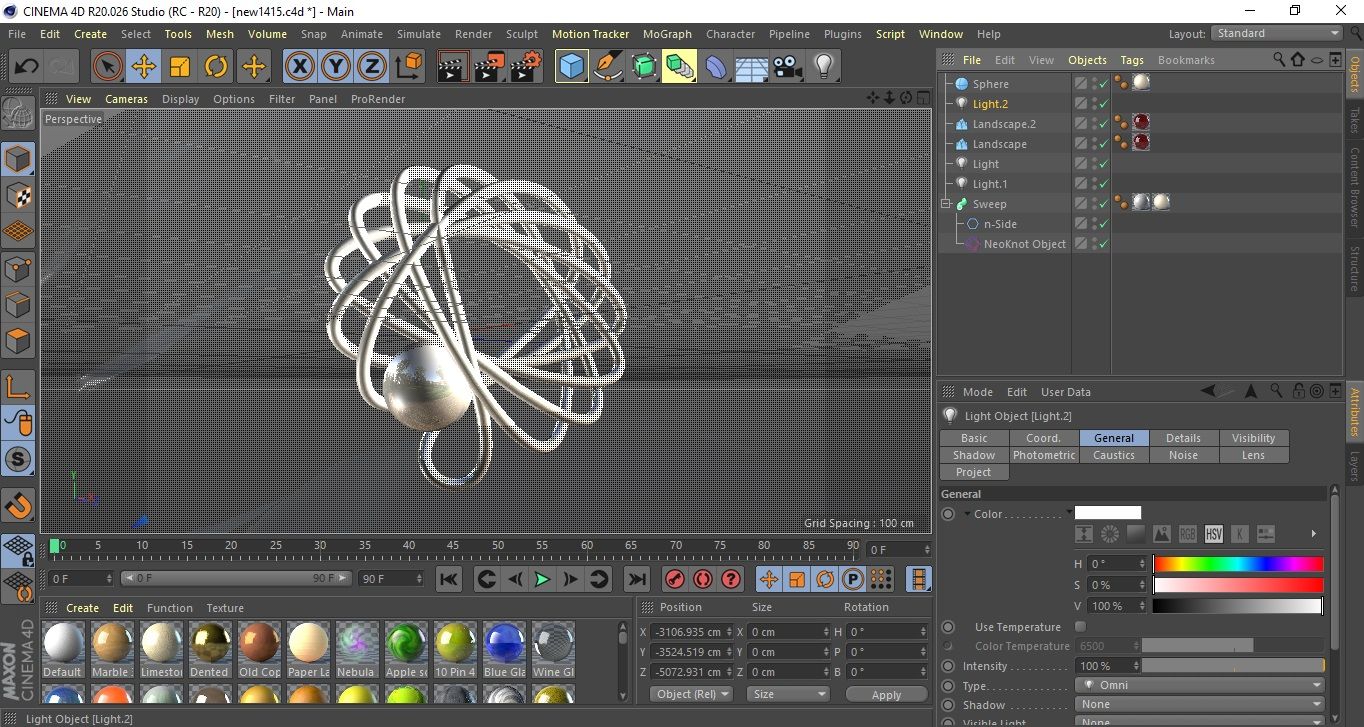This screenshot has width=1364, height=727.
Task: Select the Move tool in toolbar
Action: coord(144,67)
